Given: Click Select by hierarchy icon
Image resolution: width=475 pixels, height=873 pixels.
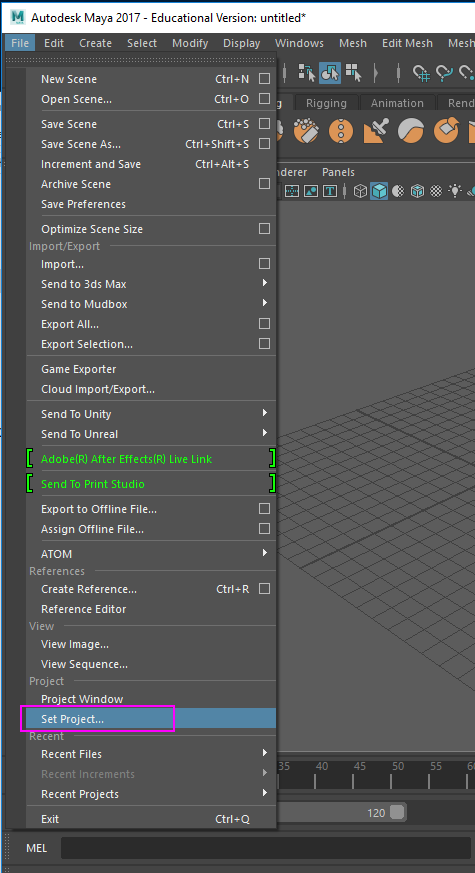Looking at the screenshot, I should click(307, 72).
